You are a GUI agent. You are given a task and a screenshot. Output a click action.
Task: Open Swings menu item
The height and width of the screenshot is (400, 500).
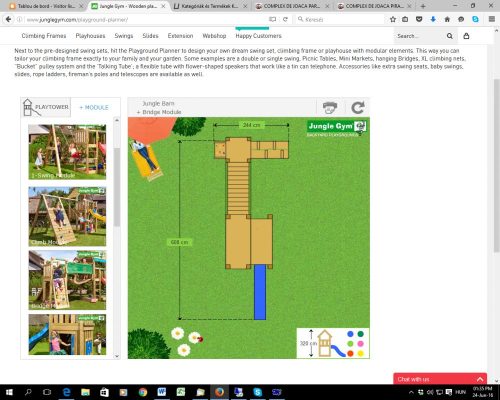pos(124,36)
